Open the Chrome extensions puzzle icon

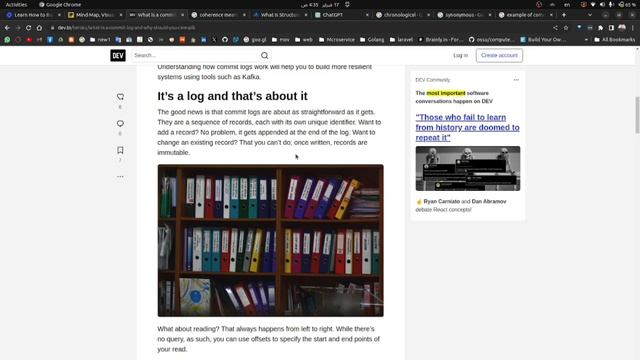(600, 28)
